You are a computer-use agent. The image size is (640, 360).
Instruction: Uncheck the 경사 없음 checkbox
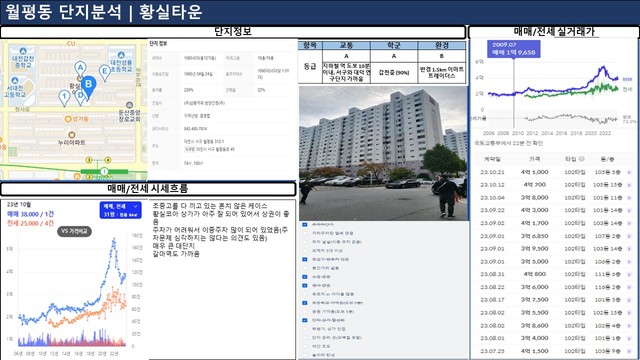point(305,285)
